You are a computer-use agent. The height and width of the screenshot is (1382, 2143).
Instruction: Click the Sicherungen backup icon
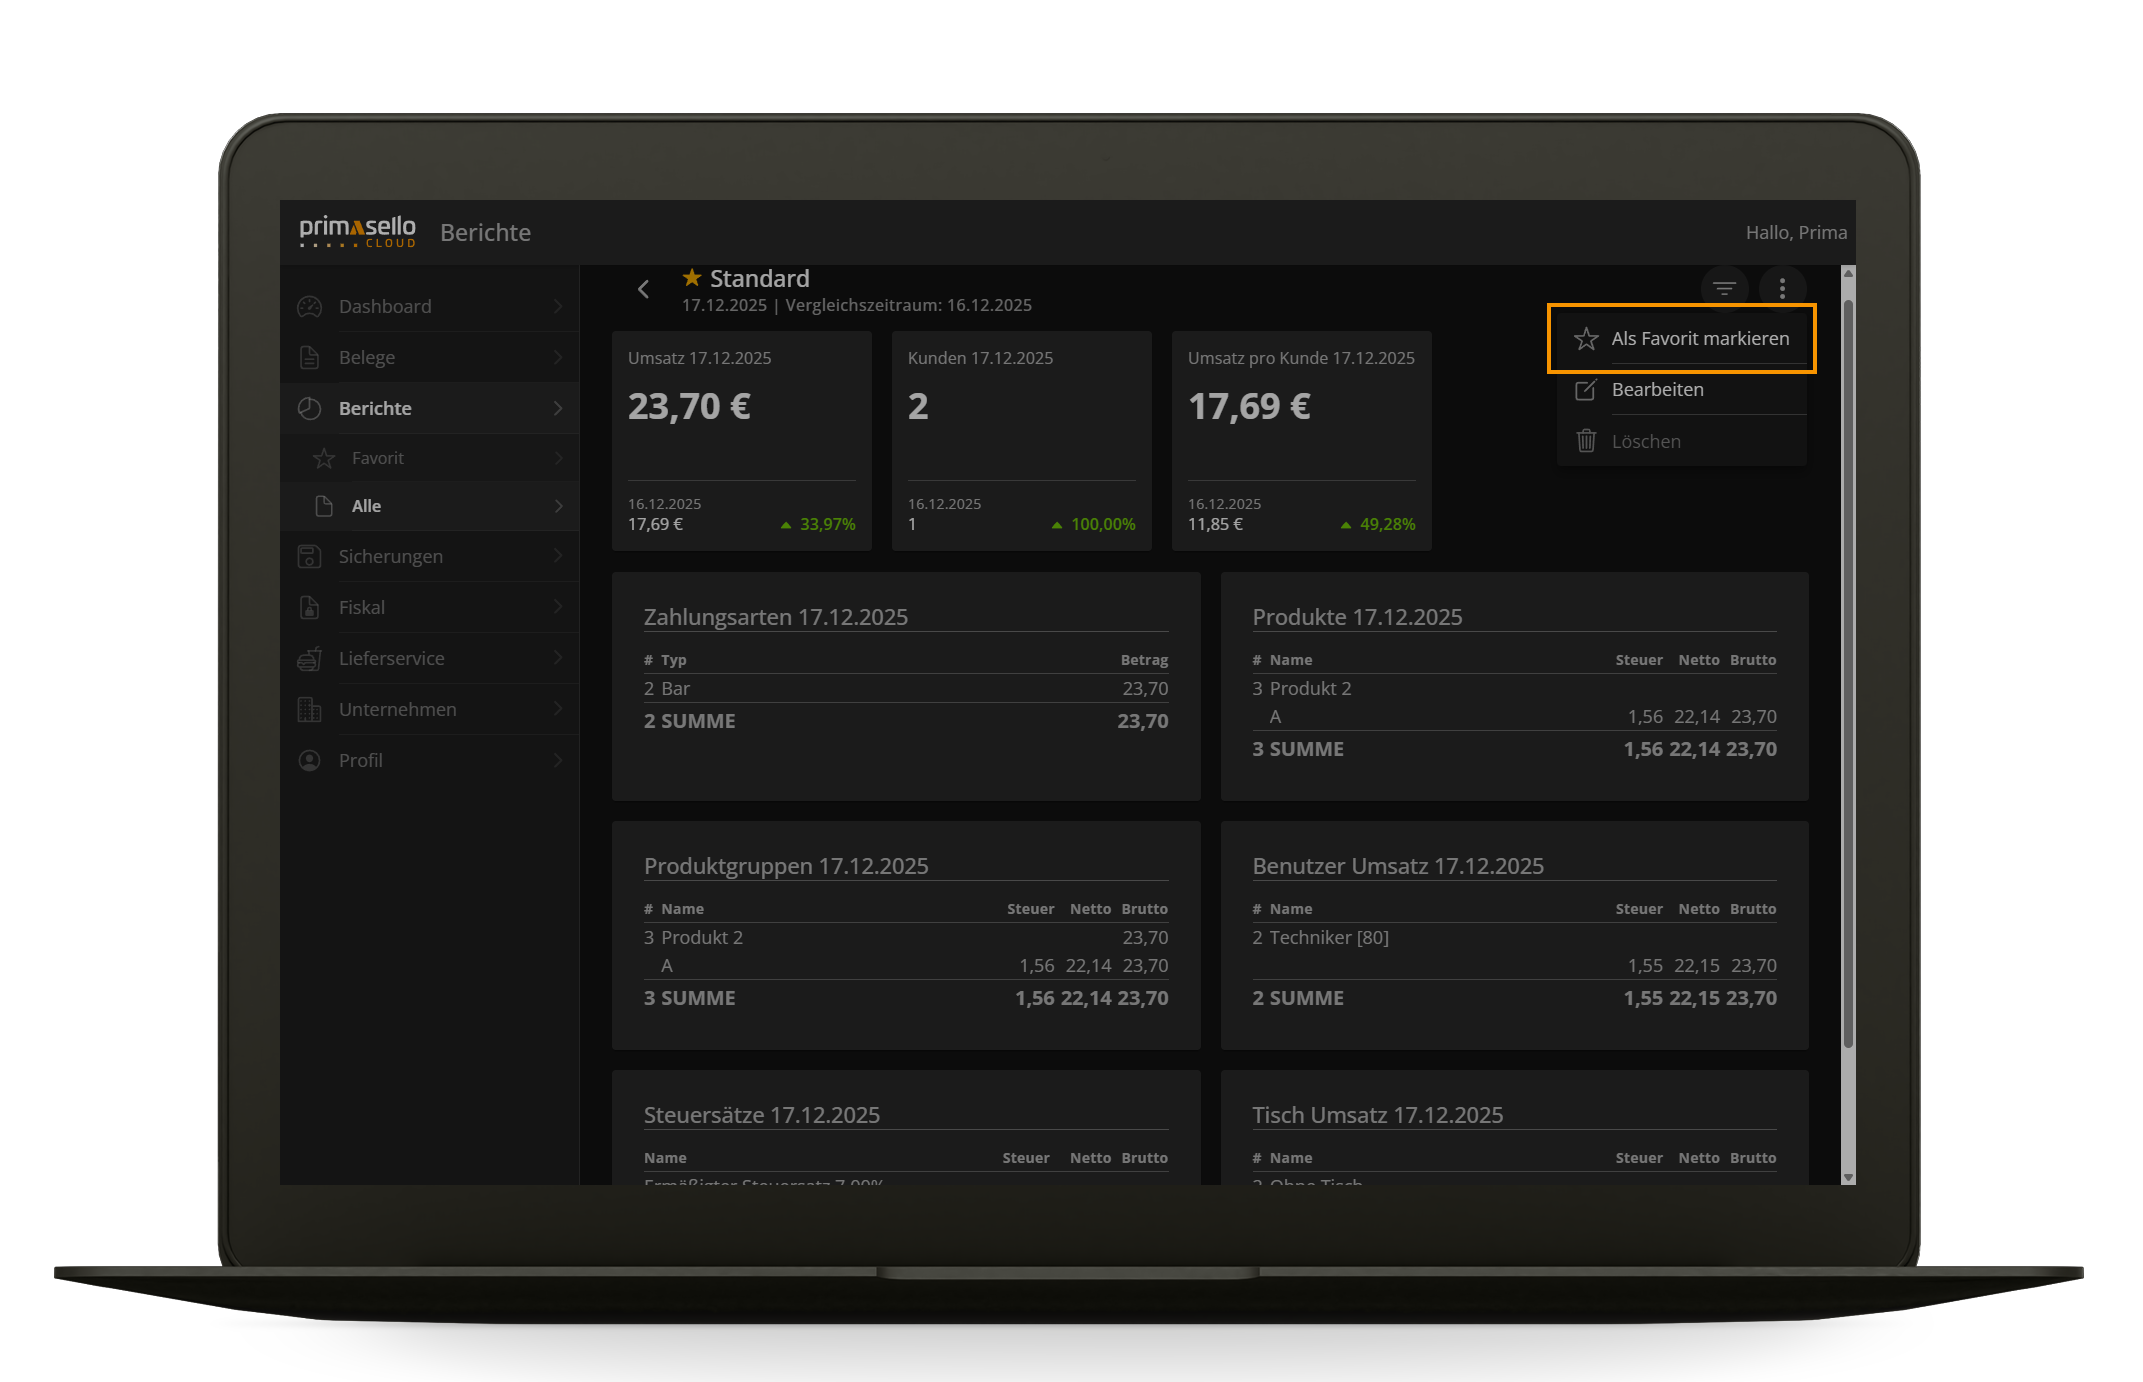pyautogui.click(x=310, y=557)
